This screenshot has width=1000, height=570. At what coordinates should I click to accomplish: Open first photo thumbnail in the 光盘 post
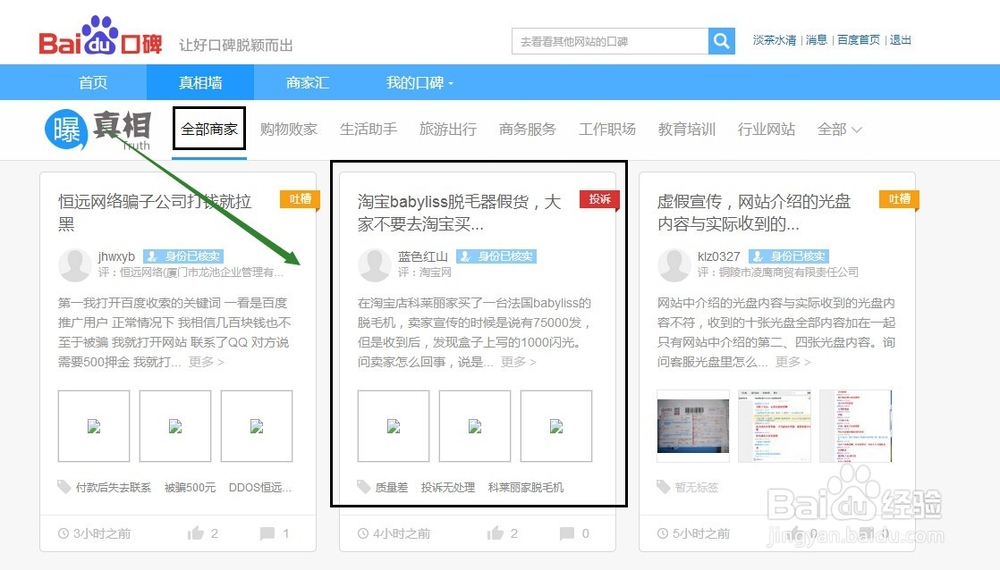693,426
